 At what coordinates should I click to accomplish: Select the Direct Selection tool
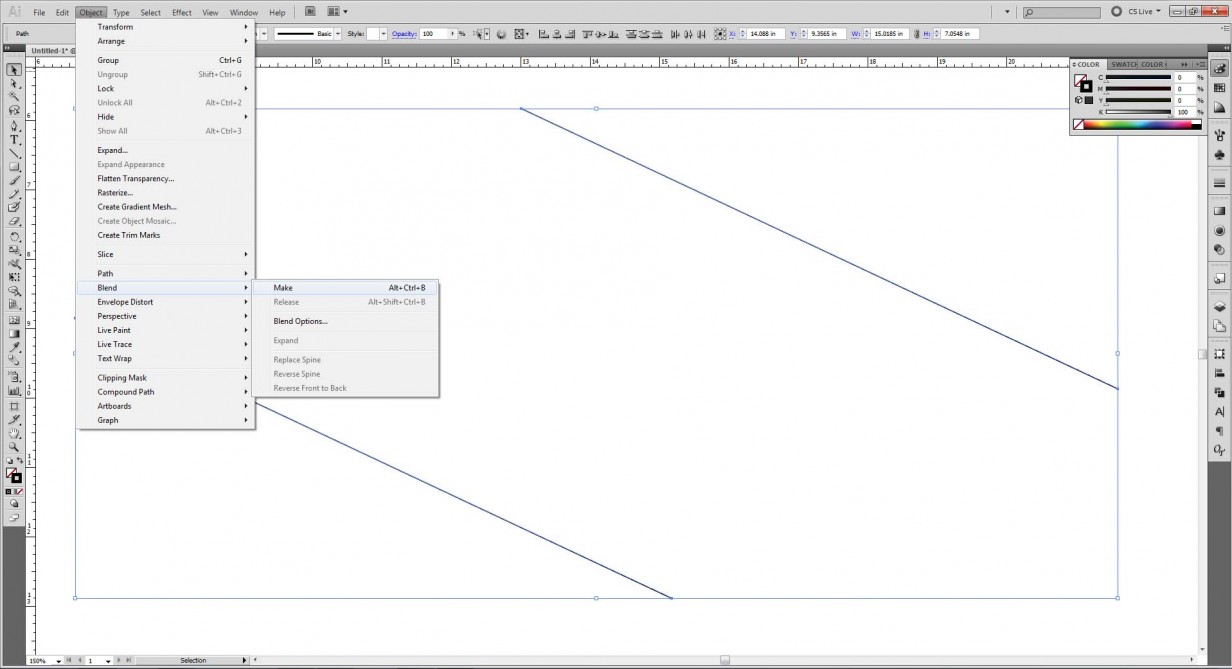14,84
